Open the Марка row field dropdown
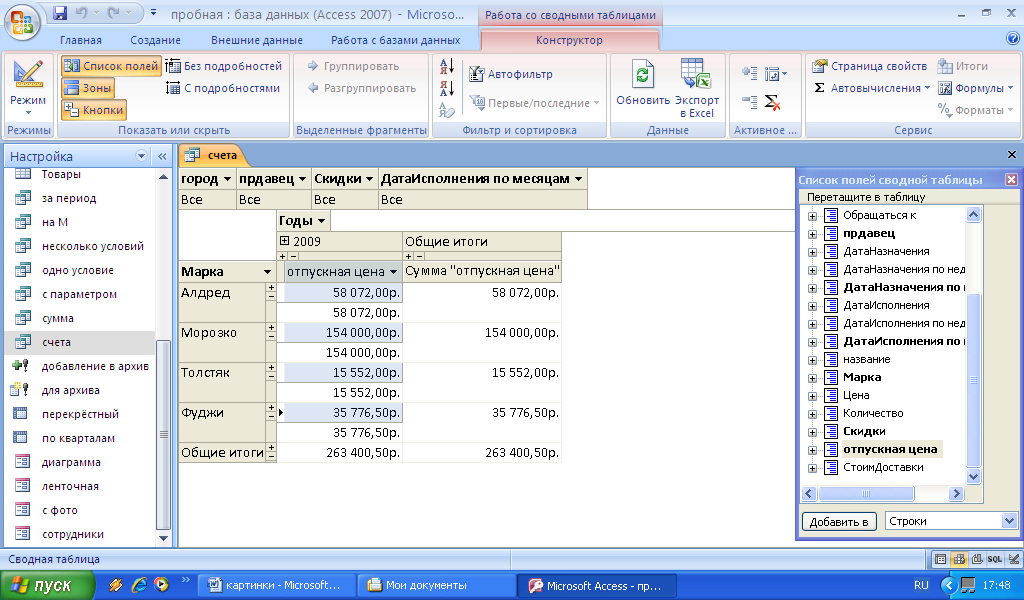Image resolution: width=1024 pixels, height=600 pixels. tap(267, 272)
